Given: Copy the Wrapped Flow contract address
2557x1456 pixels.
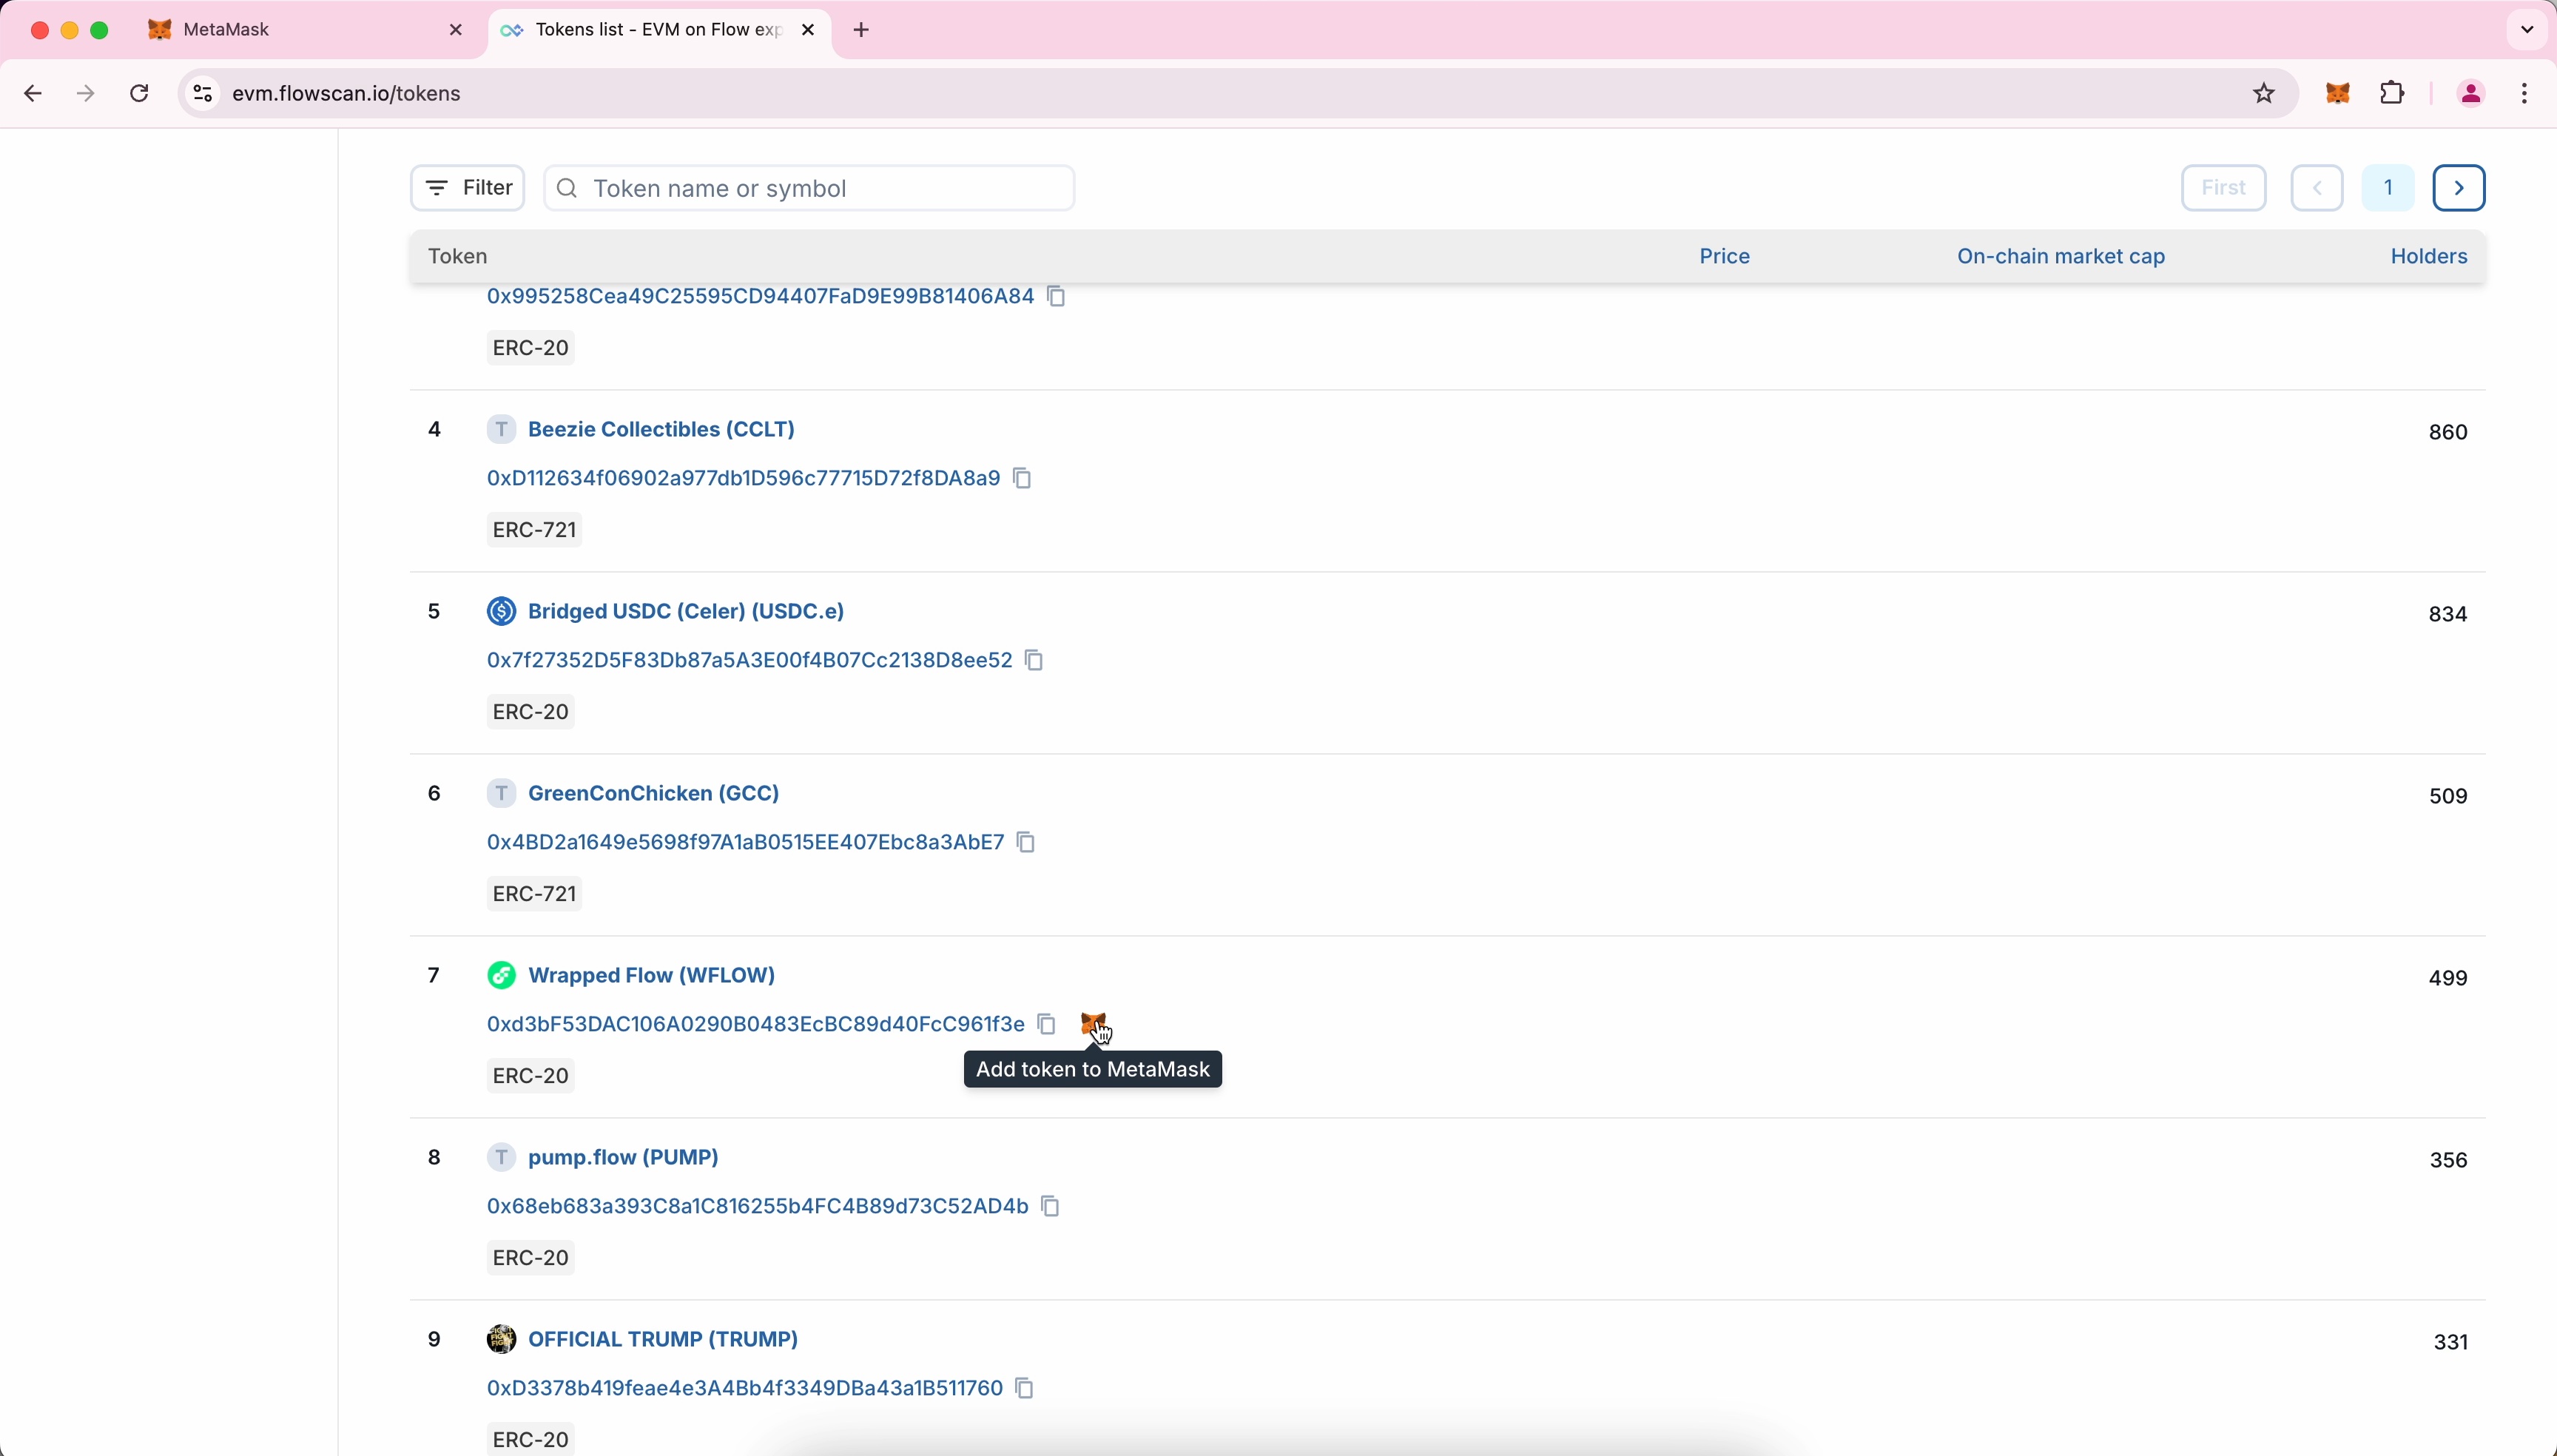Looking at the screenshot, I should [1046, 1024].
